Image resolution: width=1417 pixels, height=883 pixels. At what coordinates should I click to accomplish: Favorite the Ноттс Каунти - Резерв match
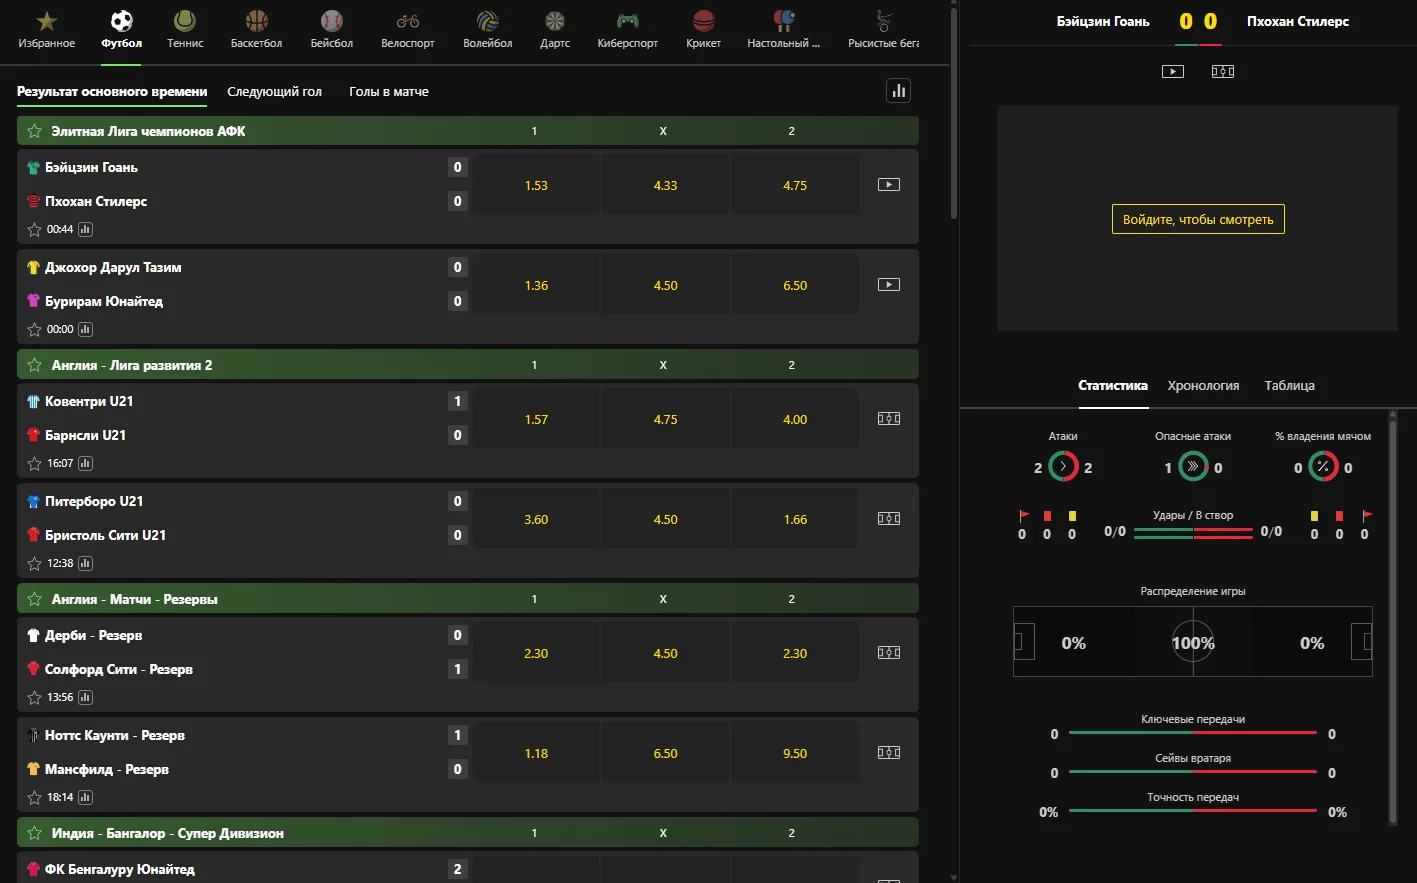click(34, 797)
